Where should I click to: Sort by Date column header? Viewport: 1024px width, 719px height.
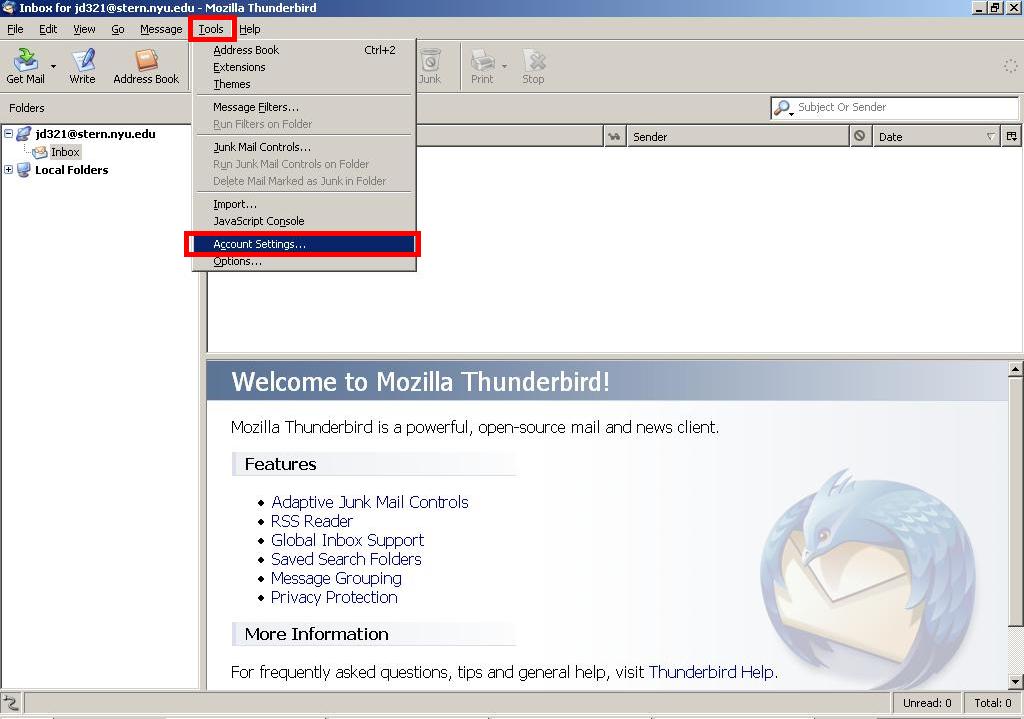pyautogui.click(x=936, y=136)
